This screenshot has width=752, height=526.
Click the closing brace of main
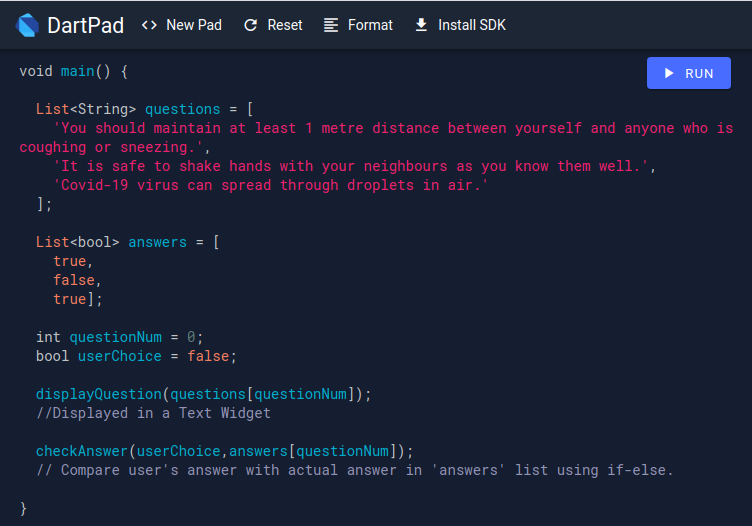(23, 508)
